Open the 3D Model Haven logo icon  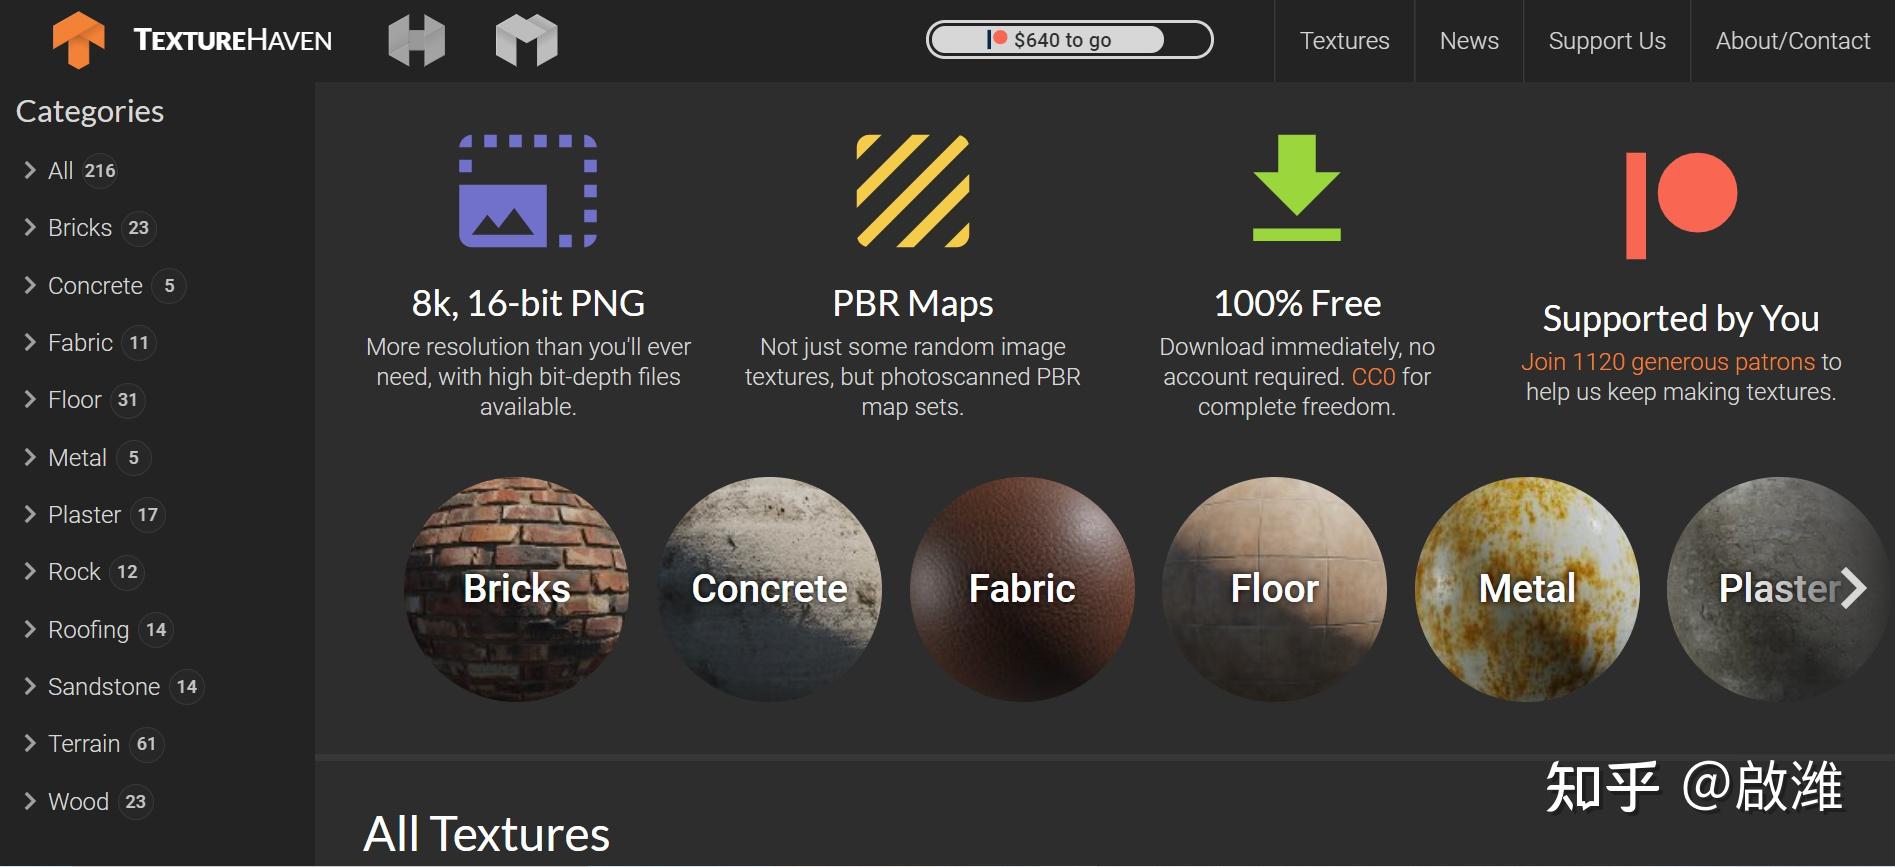(527, 41)
